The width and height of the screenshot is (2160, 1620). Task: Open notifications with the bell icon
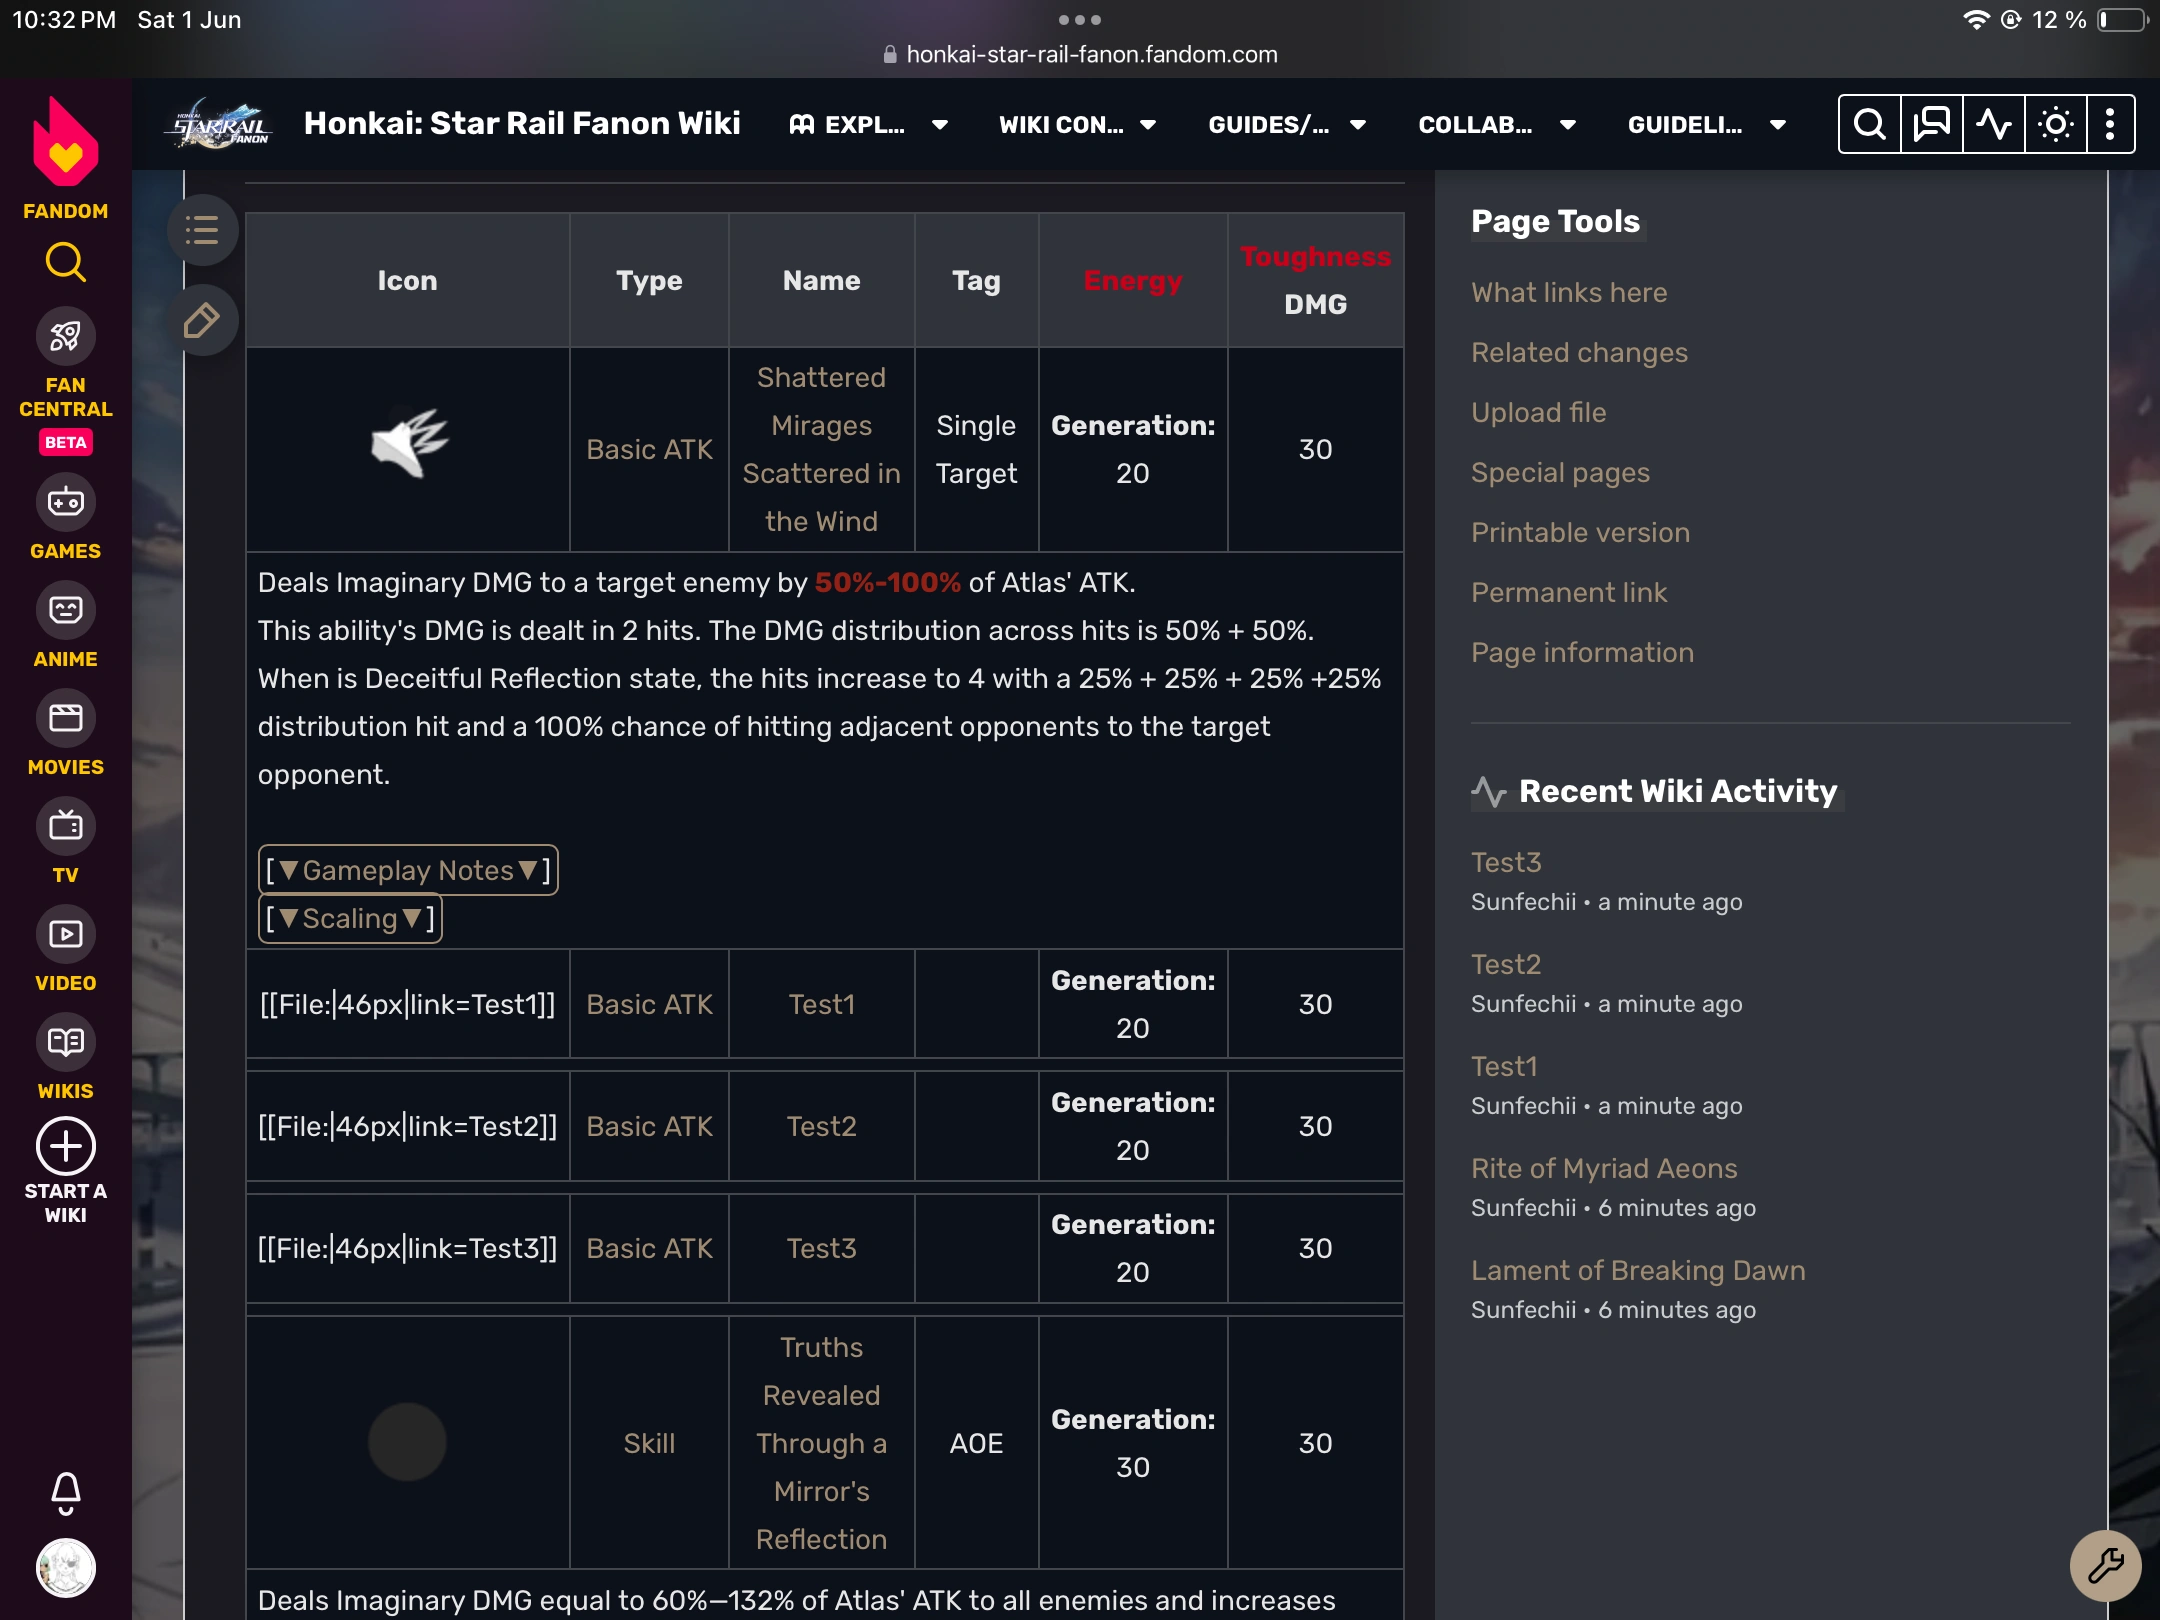click(65, 1491)
